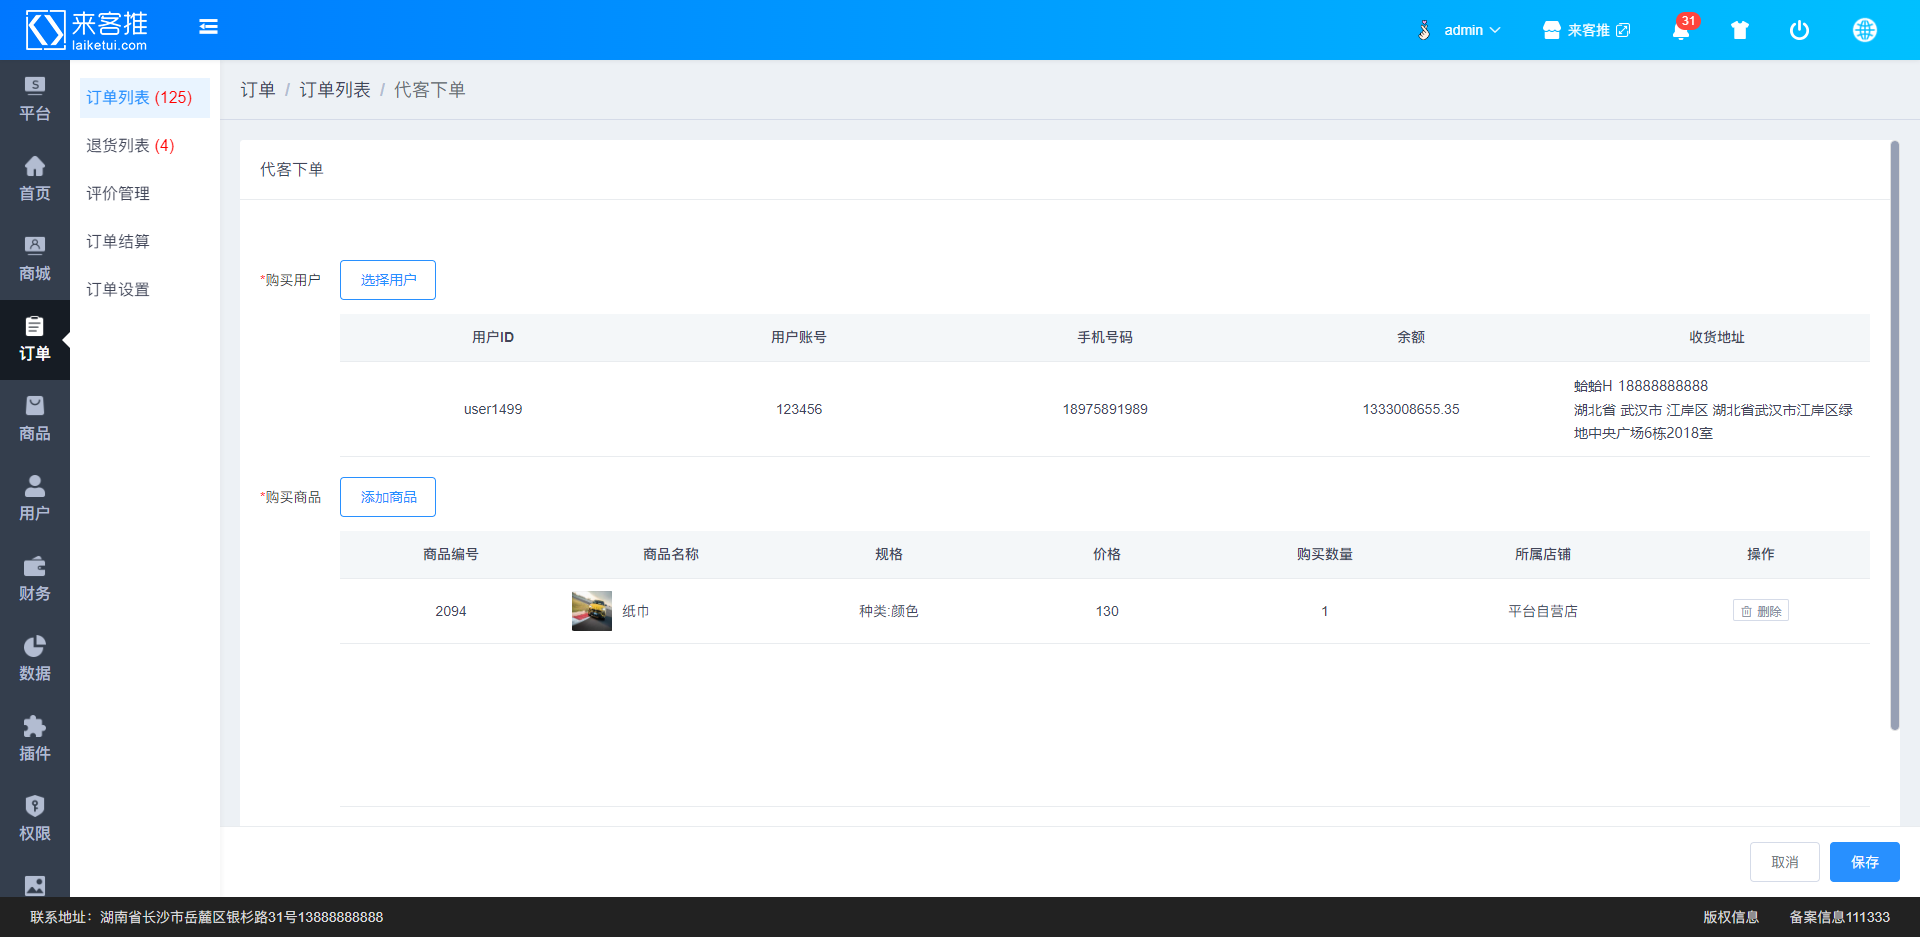
Task: Open 用户 section in sidebar
Action: click(35, 500)
